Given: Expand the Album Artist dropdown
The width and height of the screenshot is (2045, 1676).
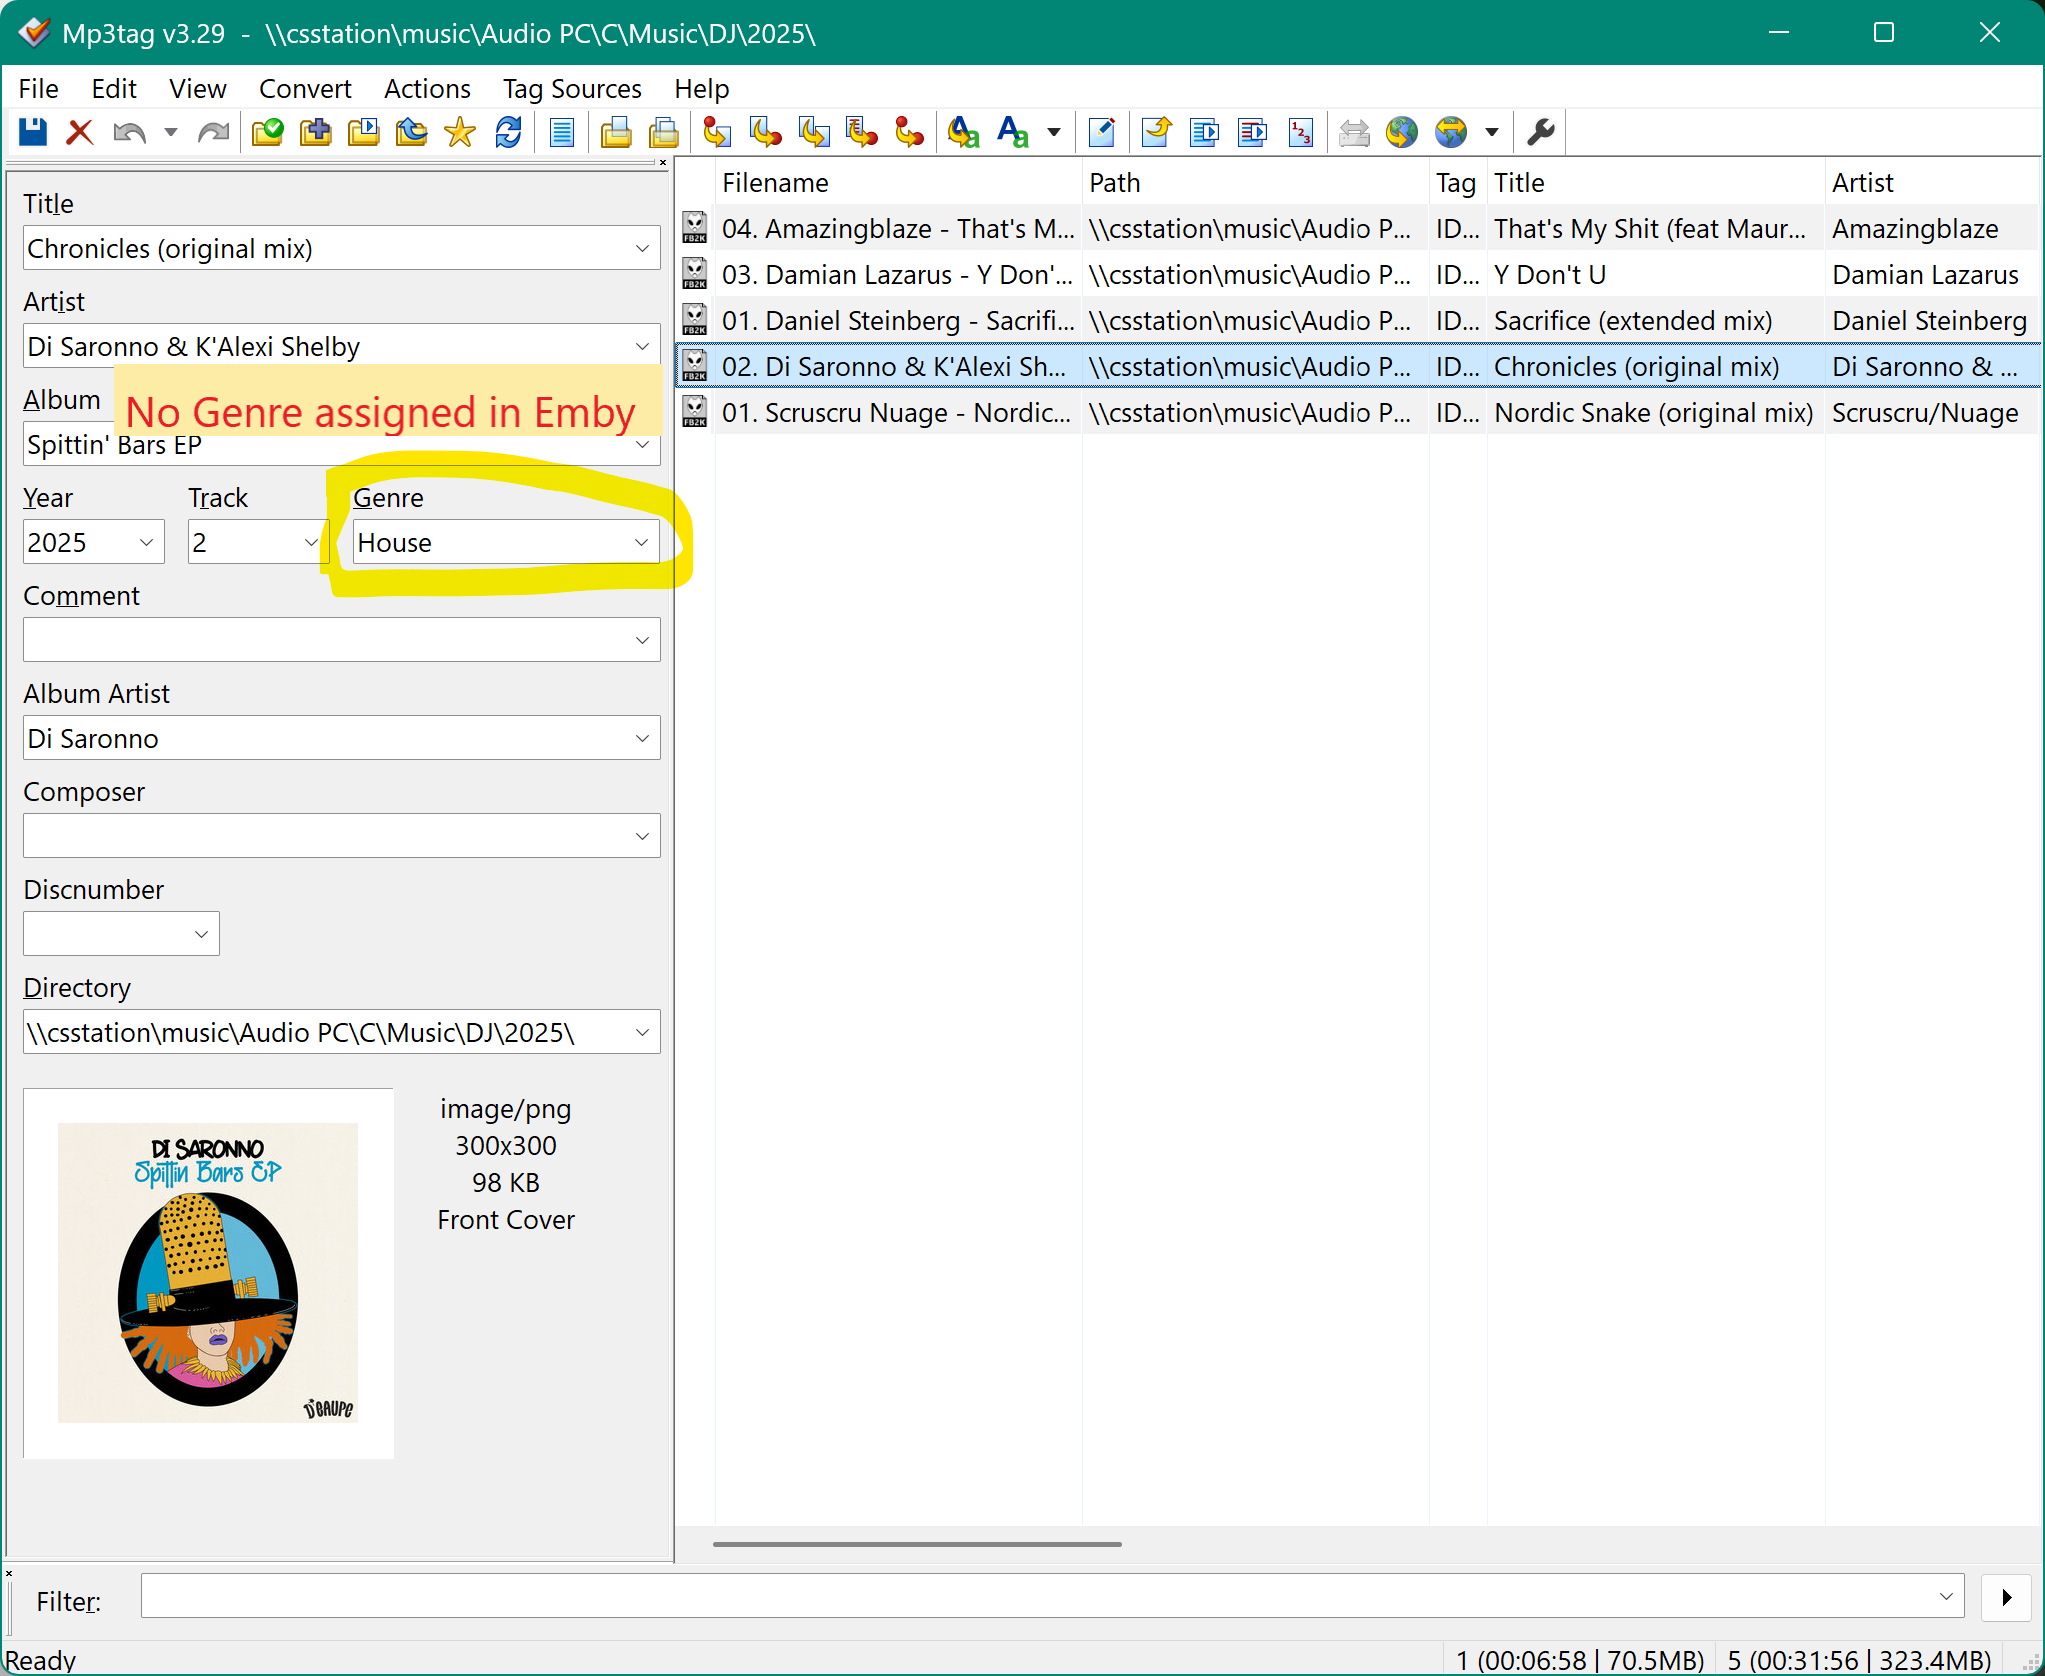Looking at the screenshot, I should pos(641,738).
